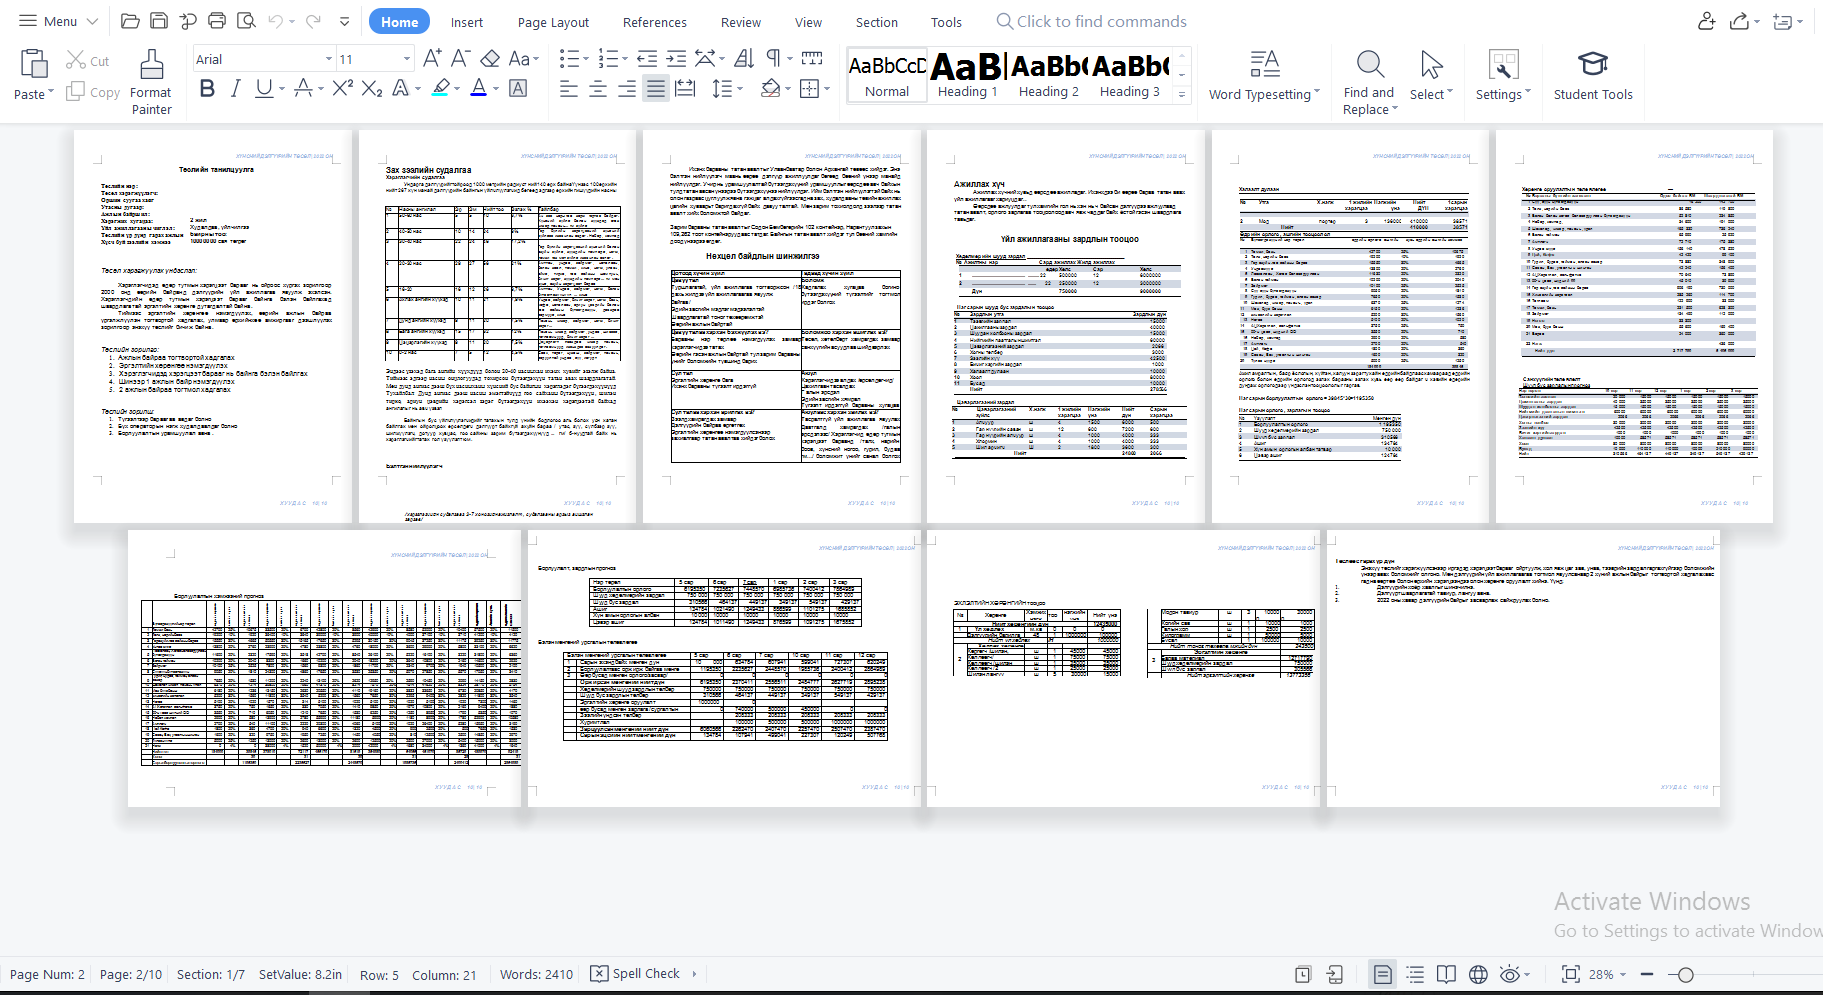Open the Home ribbon tab
This screenshot has width=1823, height=995.
(399, 22)
